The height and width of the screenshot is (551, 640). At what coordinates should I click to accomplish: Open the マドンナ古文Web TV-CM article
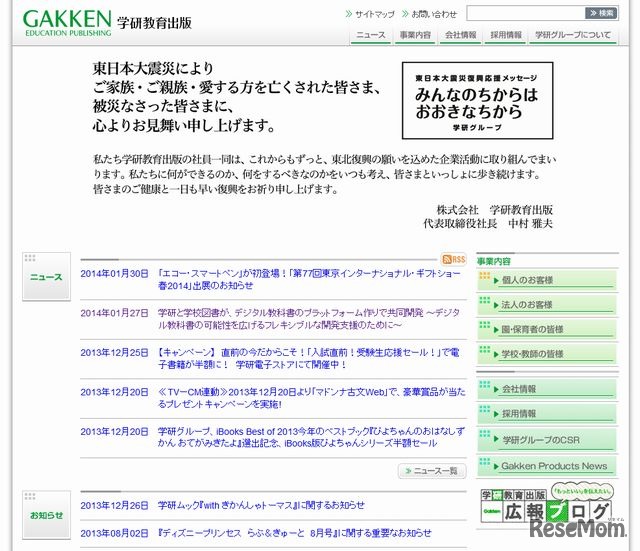point(311,398)
